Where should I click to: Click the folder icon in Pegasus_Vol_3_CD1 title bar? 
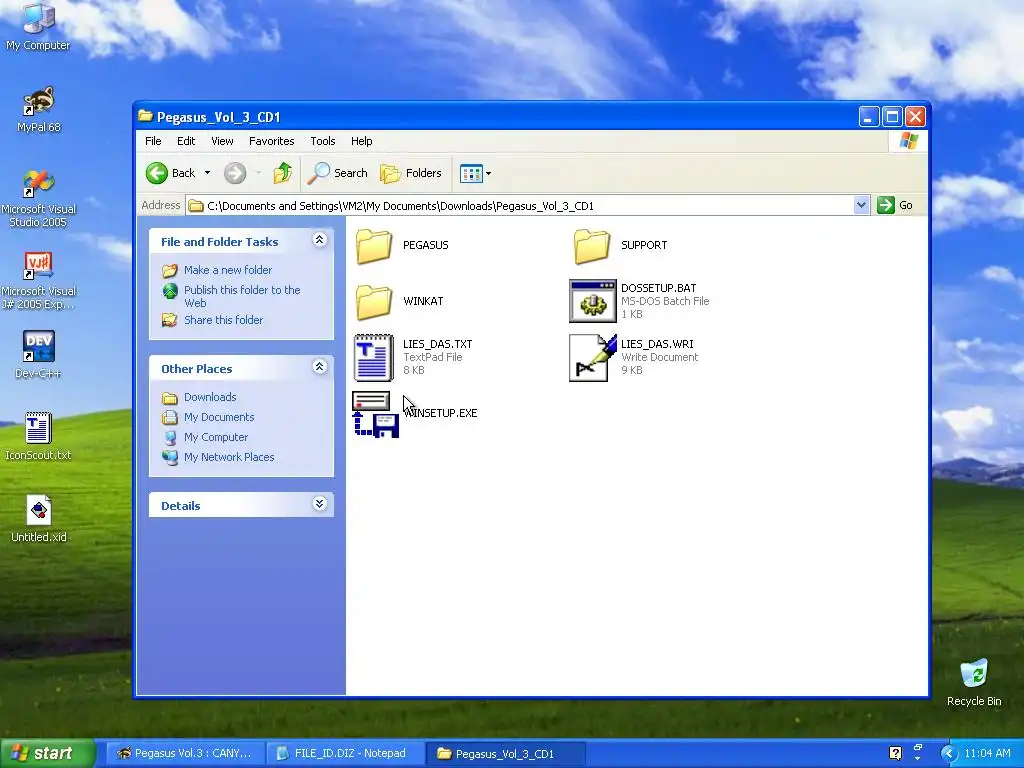(145, 116)
